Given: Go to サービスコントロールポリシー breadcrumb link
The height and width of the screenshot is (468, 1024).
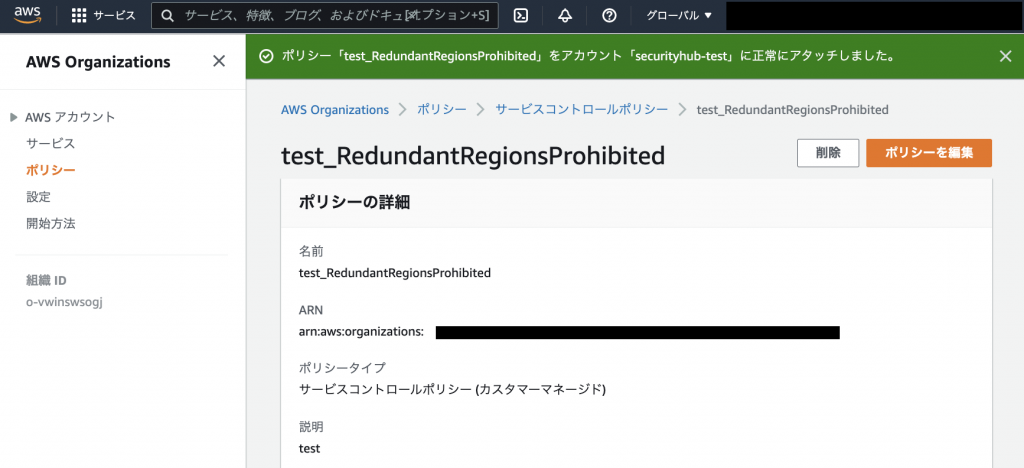Looking at the screenshot, I should point(581,110).
